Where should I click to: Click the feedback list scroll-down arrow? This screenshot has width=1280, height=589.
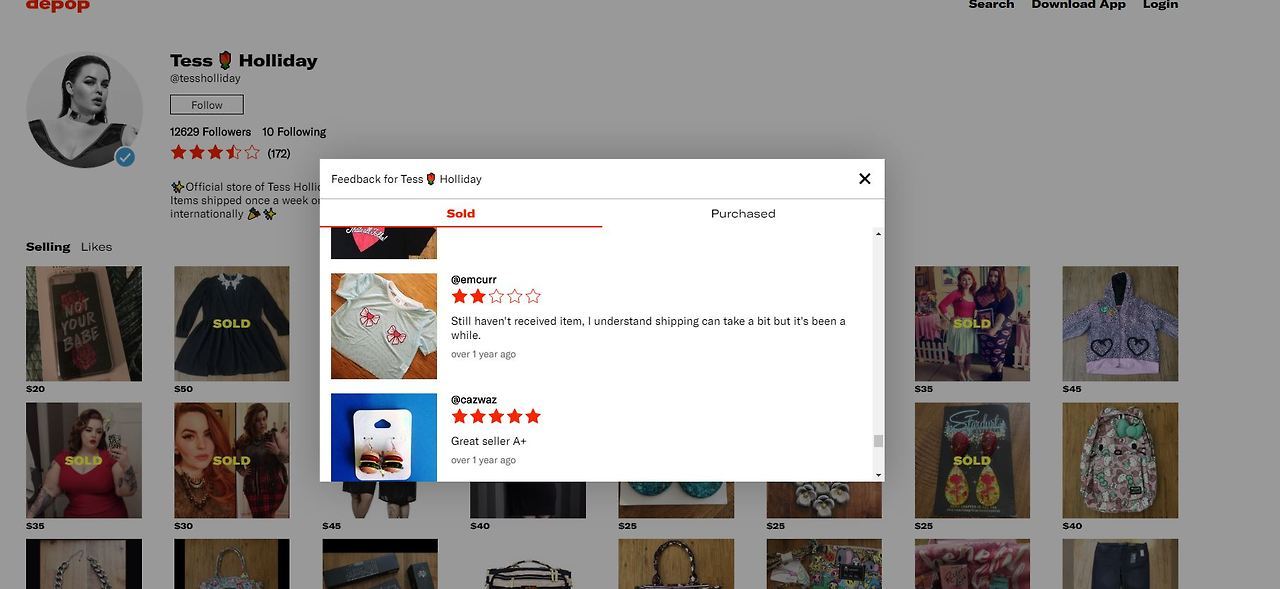[878, 475]
